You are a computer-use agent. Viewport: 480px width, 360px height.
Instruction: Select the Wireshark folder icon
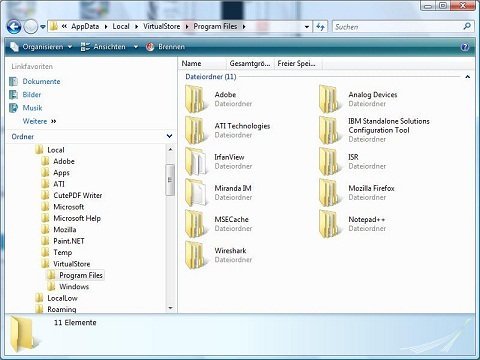[x=196, y=255]
